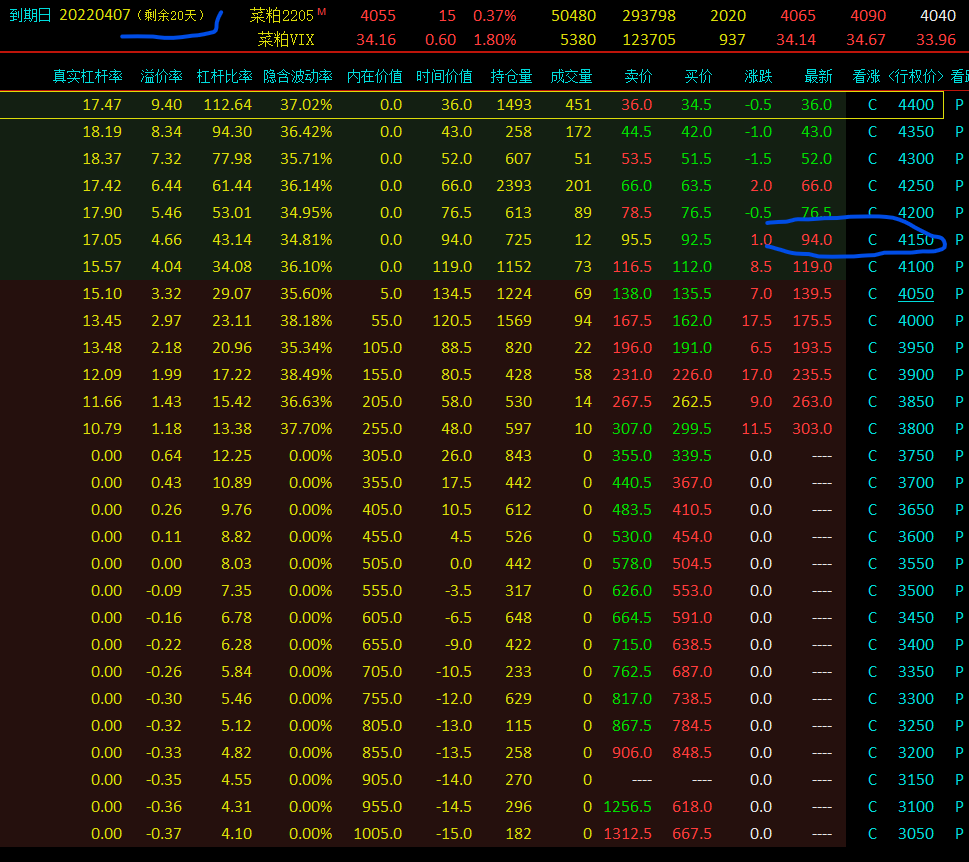Sort by the 隐含波动率 column header
969x862 pixels.
pos(297,77)
